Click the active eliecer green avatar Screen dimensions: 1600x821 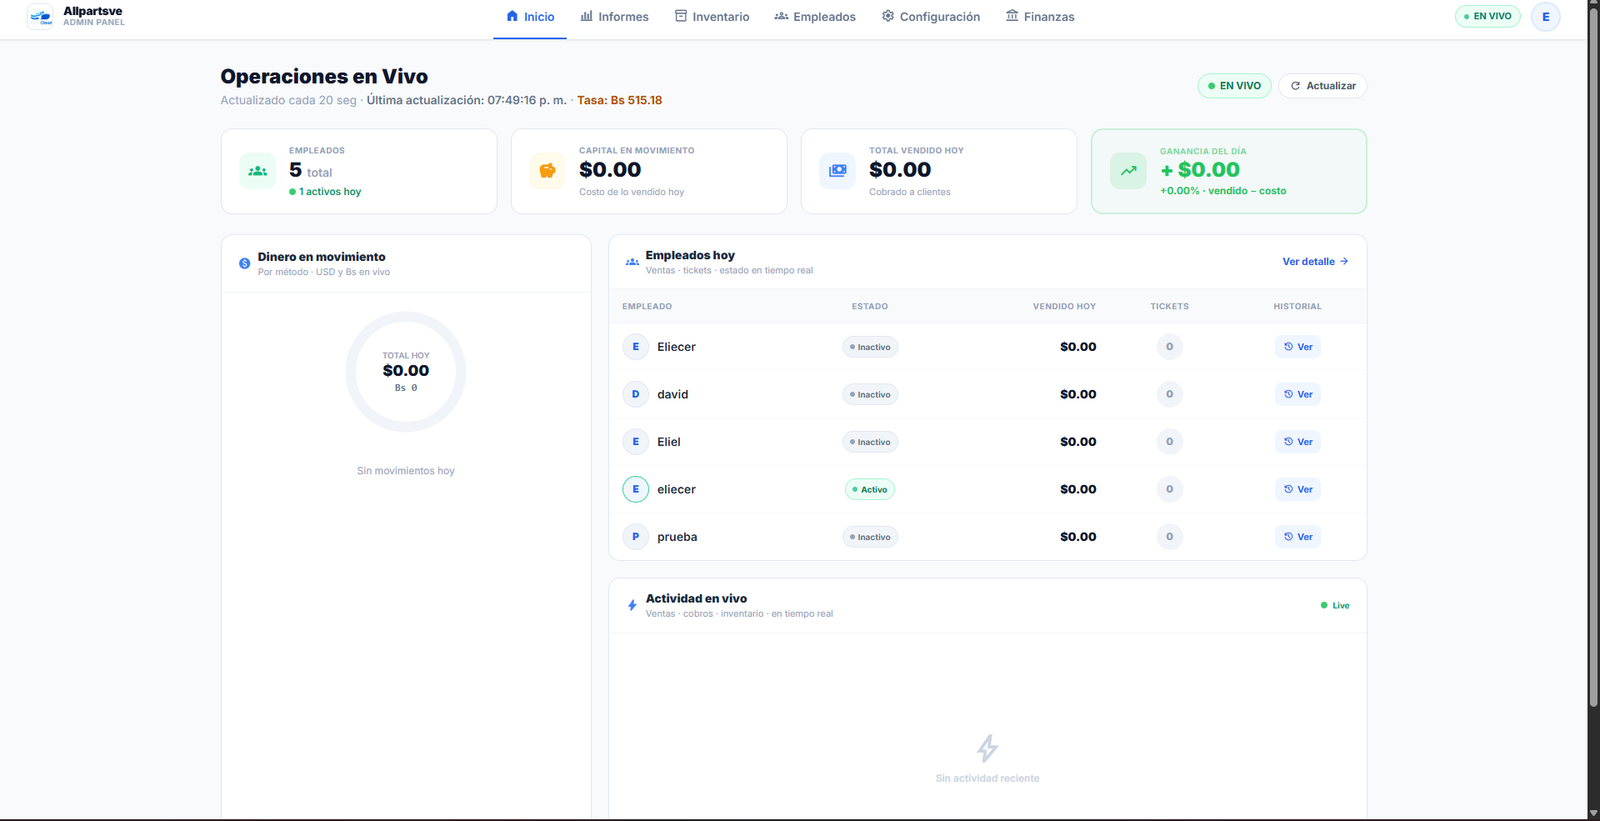(635, 489)
